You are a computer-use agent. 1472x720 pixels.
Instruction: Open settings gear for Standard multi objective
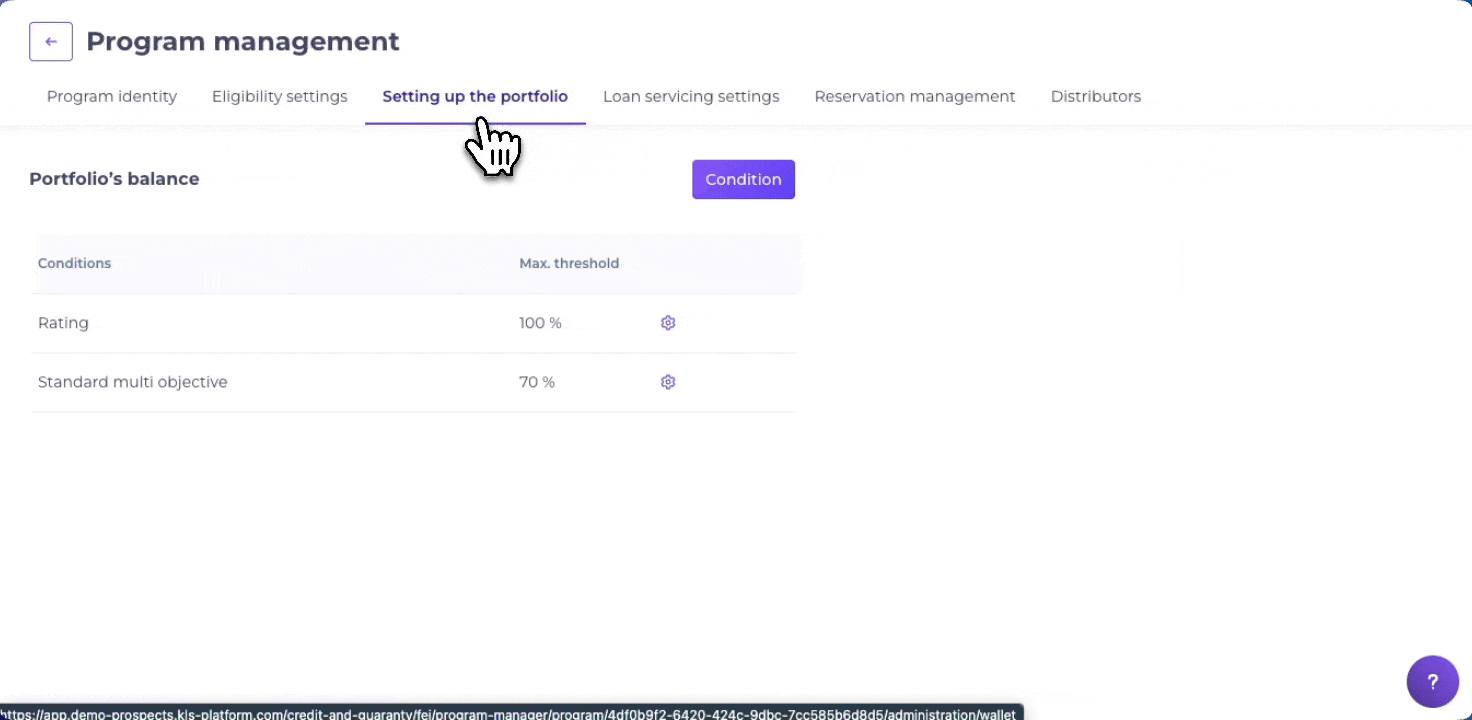pyautogui.click(x=668, y=382)
